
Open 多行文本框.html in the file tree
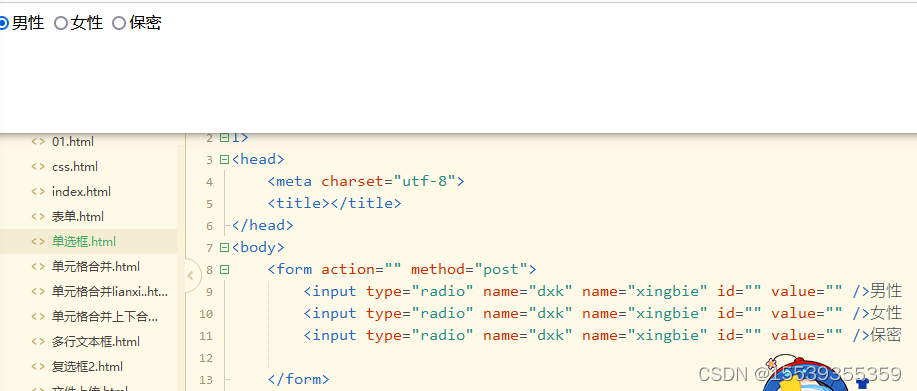pyautogui.click(x=96, y=342)
